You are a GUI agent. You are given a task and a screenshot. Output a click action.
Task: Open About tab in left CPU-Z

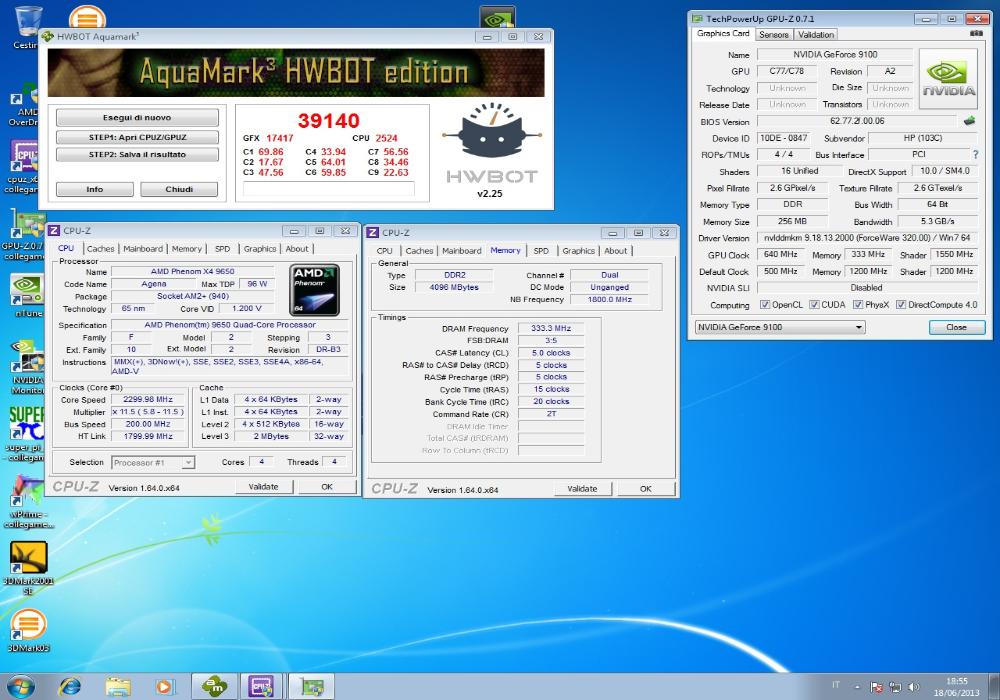pyautogui.click(x=297, y=249)
